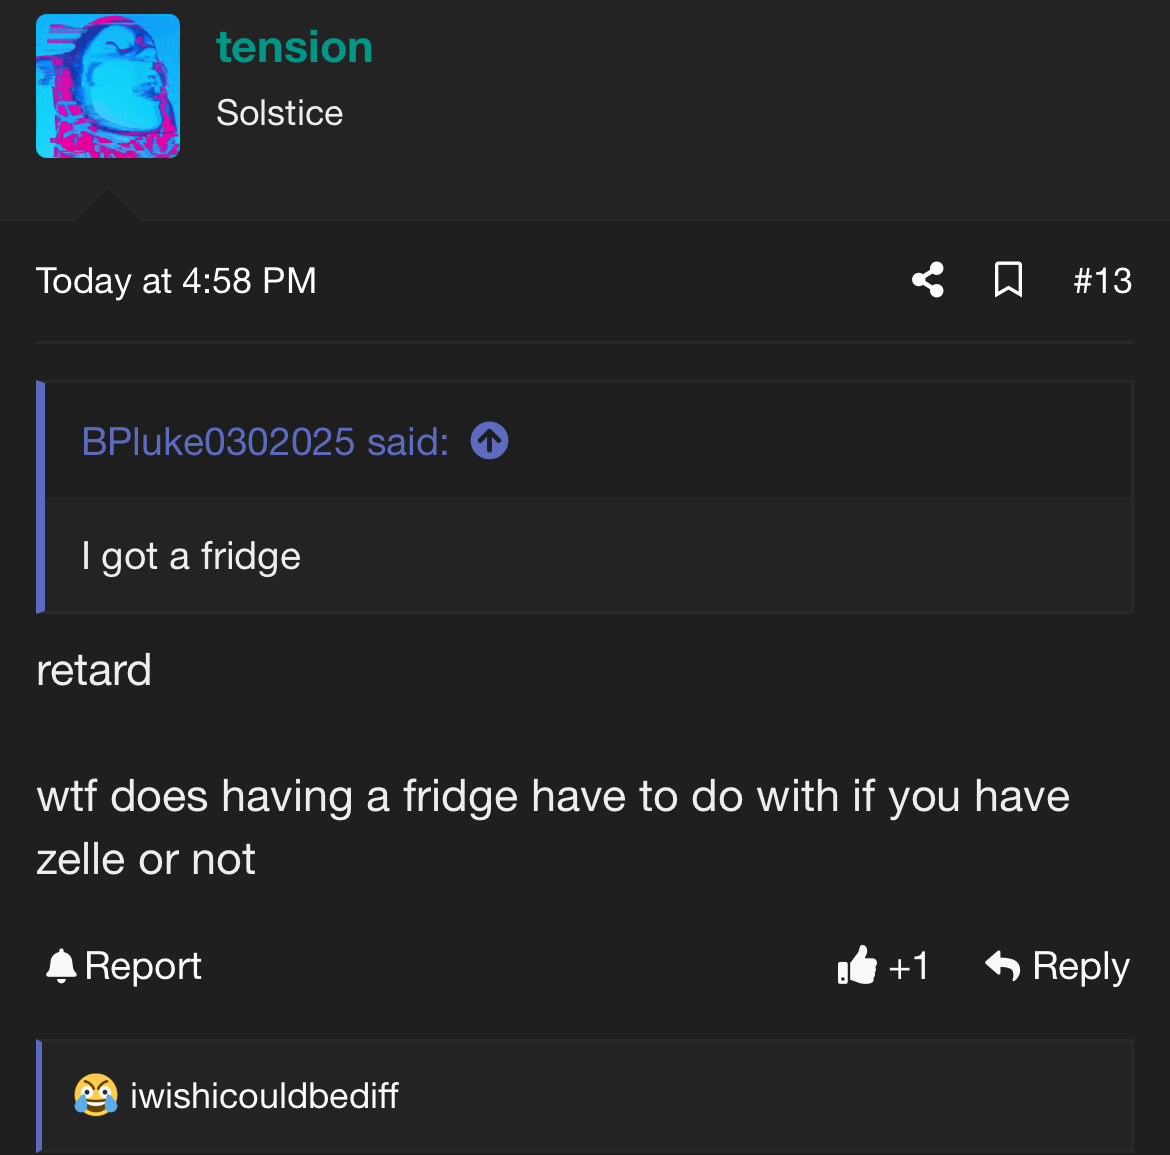Click the laughing-crying emoji reaction icon

pyautogui.click(x=96, y=1096)
